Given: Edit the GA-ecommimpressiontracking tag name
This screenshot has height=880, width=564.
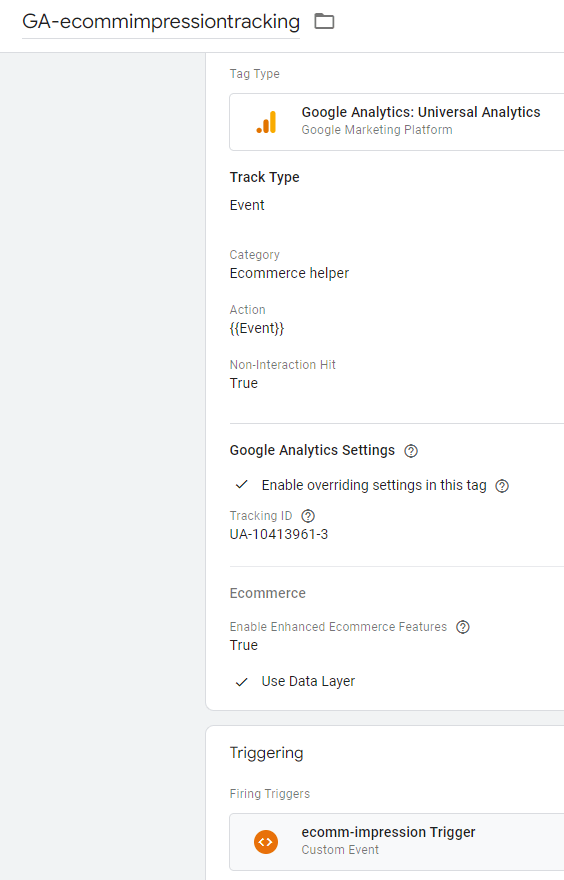Looking at the screenshot, I should coord(161,22).
